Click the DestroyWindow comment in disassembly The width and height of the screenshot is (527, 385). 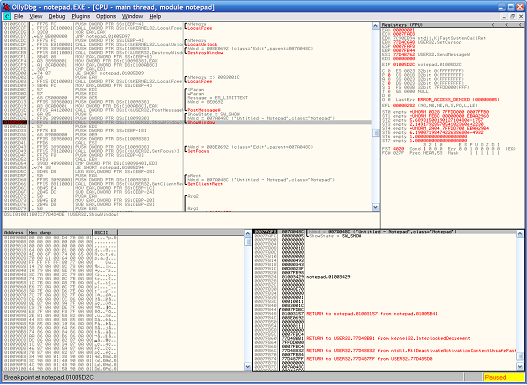coord(205,53)
